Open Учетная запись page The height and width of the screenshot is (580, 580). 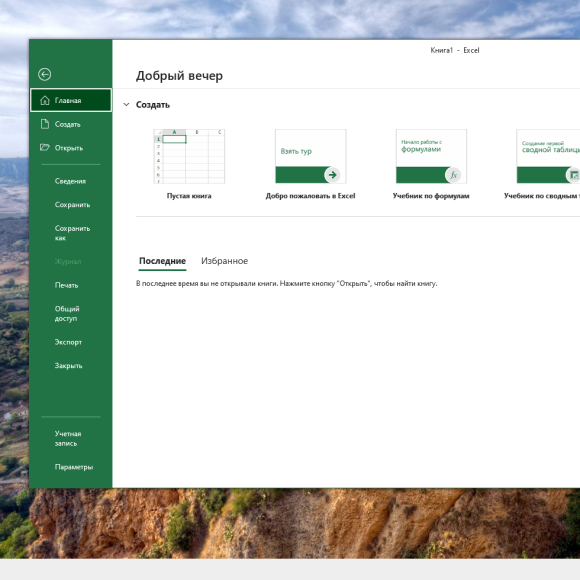[71, 438]
